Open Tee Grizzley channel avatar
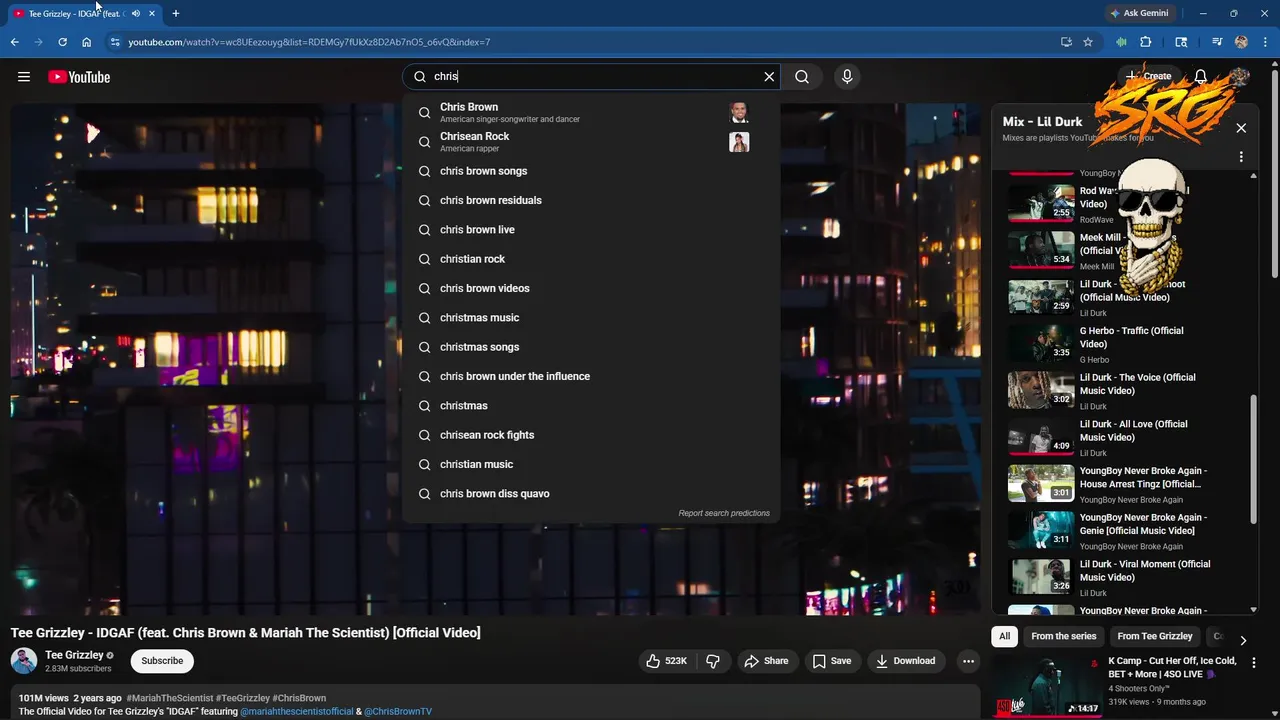Viewport: 1280px width, 720px height. pyautogui.click(x=24, y=661)
